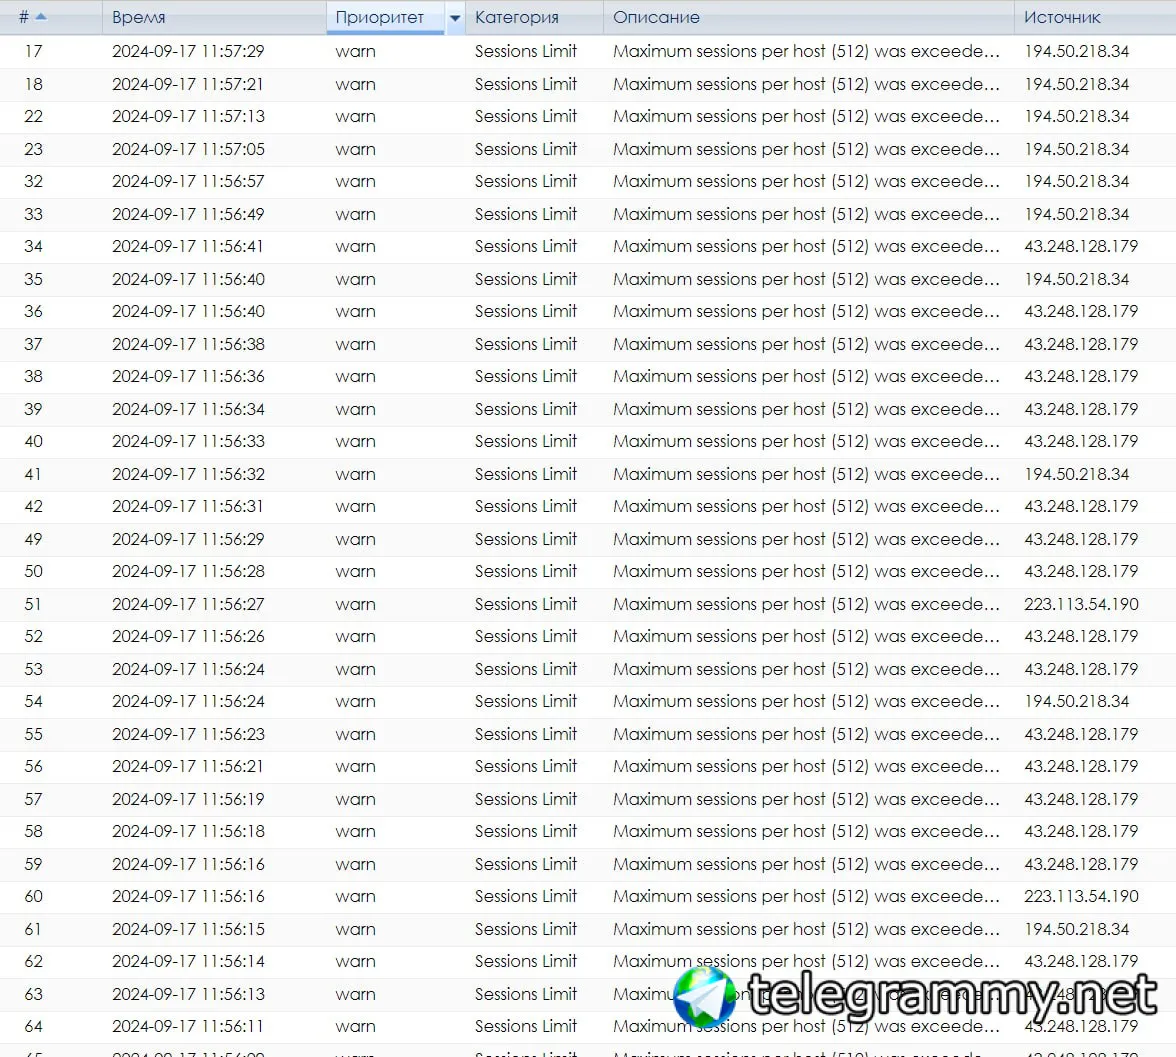Click source 194.50.218.34 in row 23
This screenshot has width=1176, height=1057.
[1076, 149]
